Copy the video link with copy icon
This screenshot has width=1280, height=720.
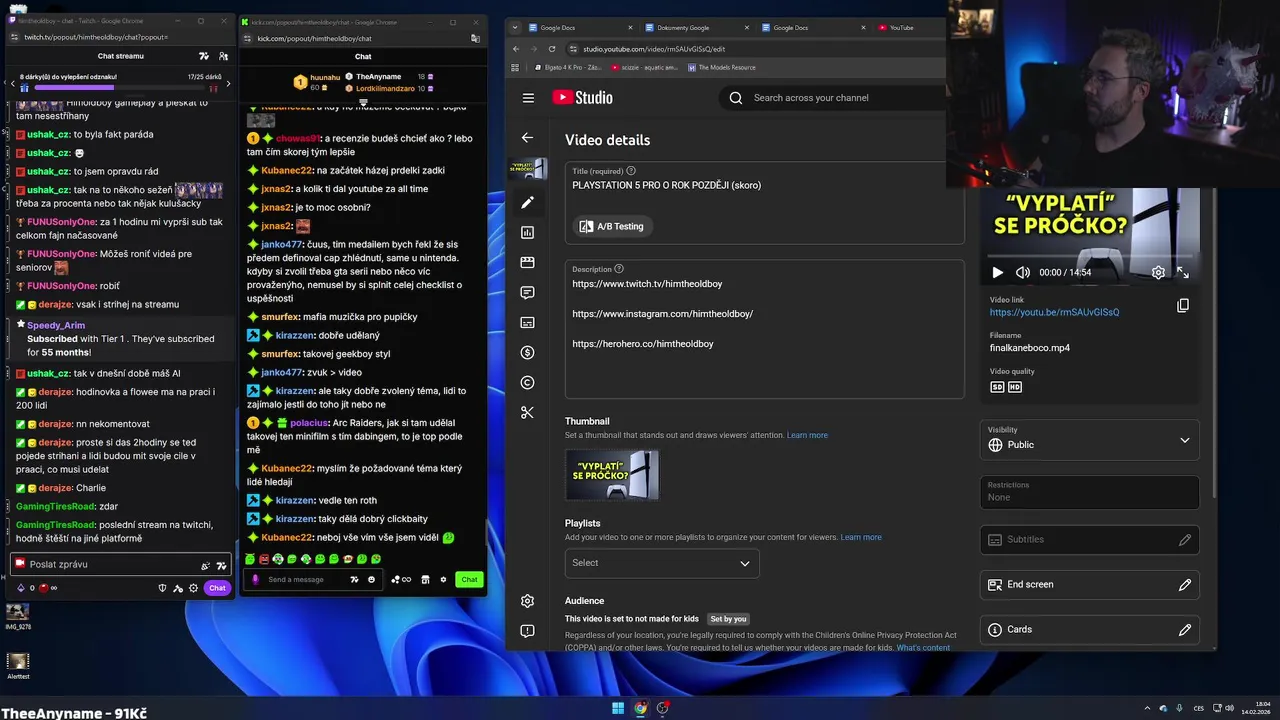point(1183,306)
